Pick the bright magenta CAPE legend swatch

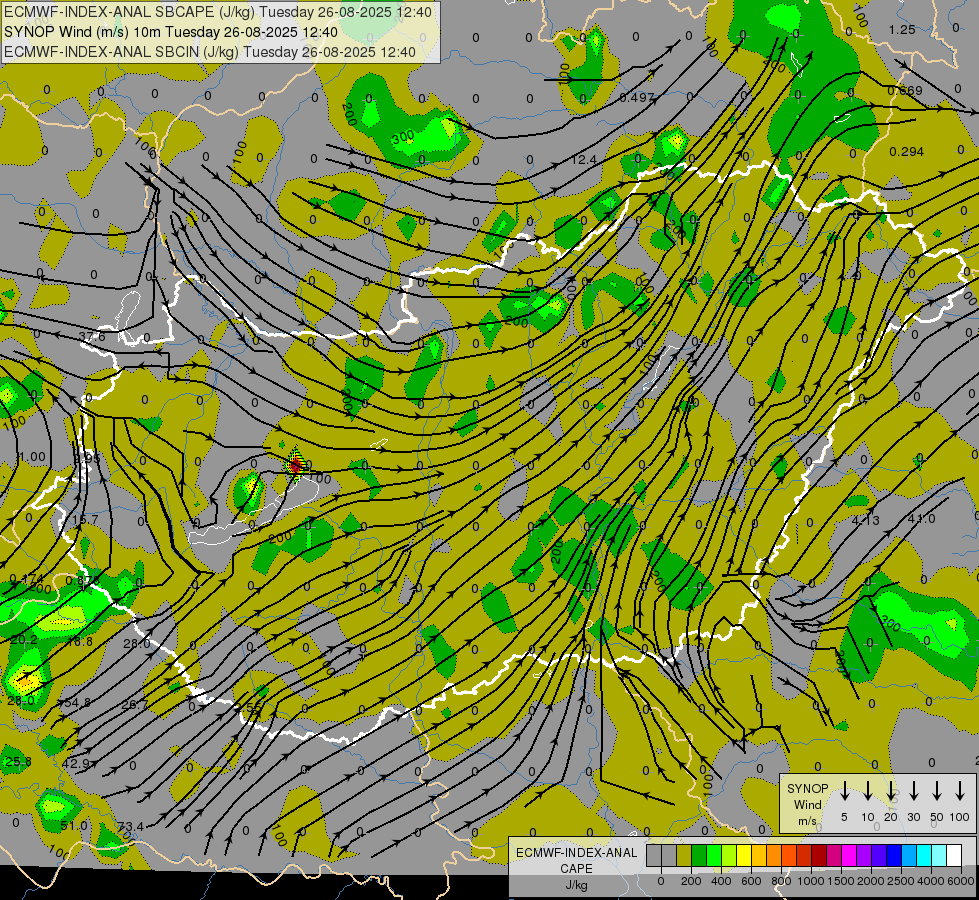(849, 856)
